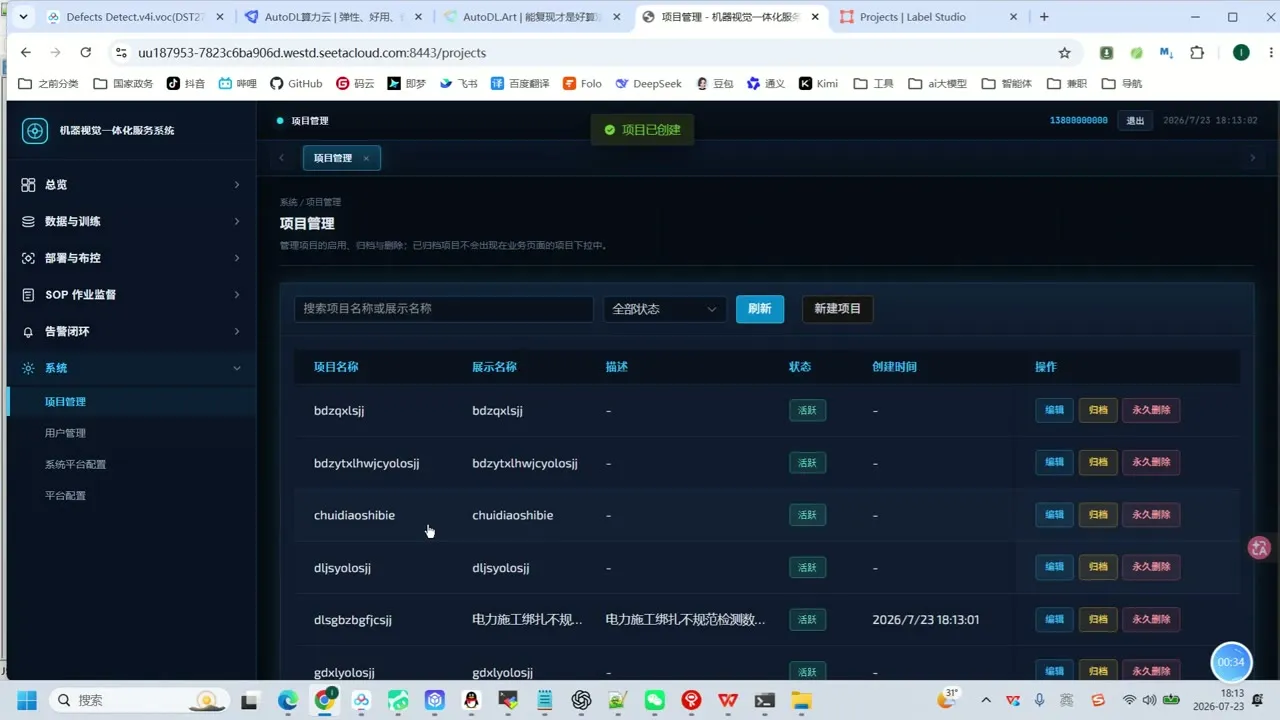Screen dimensions: 1280x720
Task: Click the 活跃 status badge of bdzqxlsjj
Action: coord(807,410)
